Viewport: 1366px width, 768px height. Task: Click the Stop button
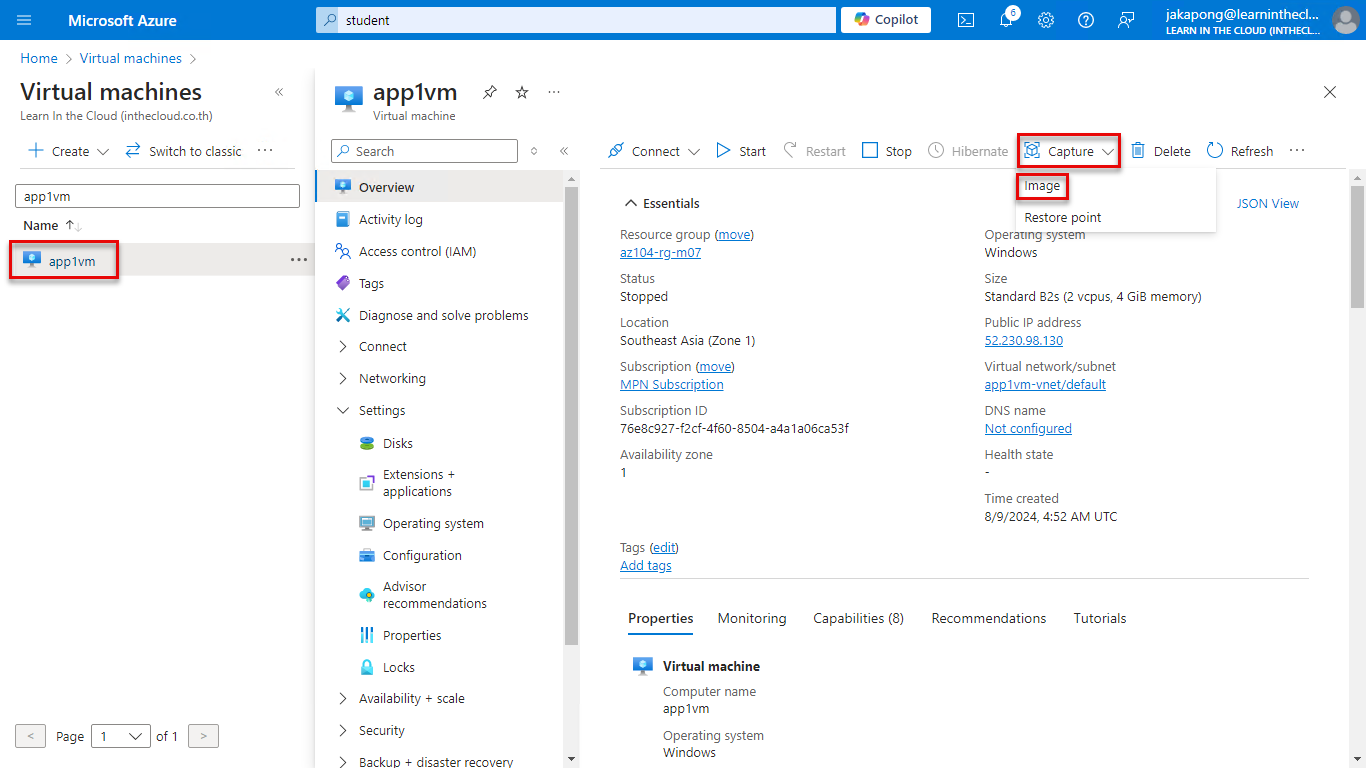[887, 151]
